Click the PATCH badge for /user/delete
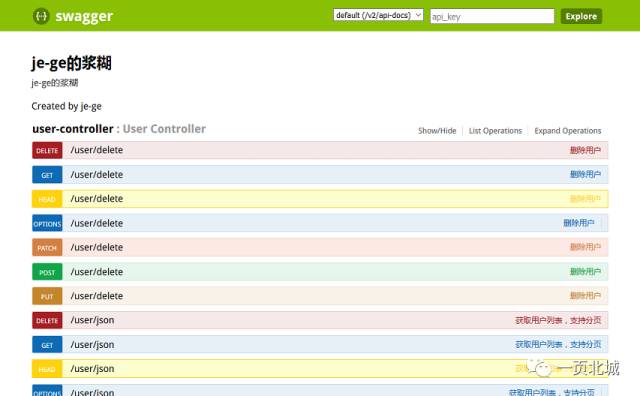Image resolution: width=640 pixels, height=396 pixels. [x=47, y=248]
